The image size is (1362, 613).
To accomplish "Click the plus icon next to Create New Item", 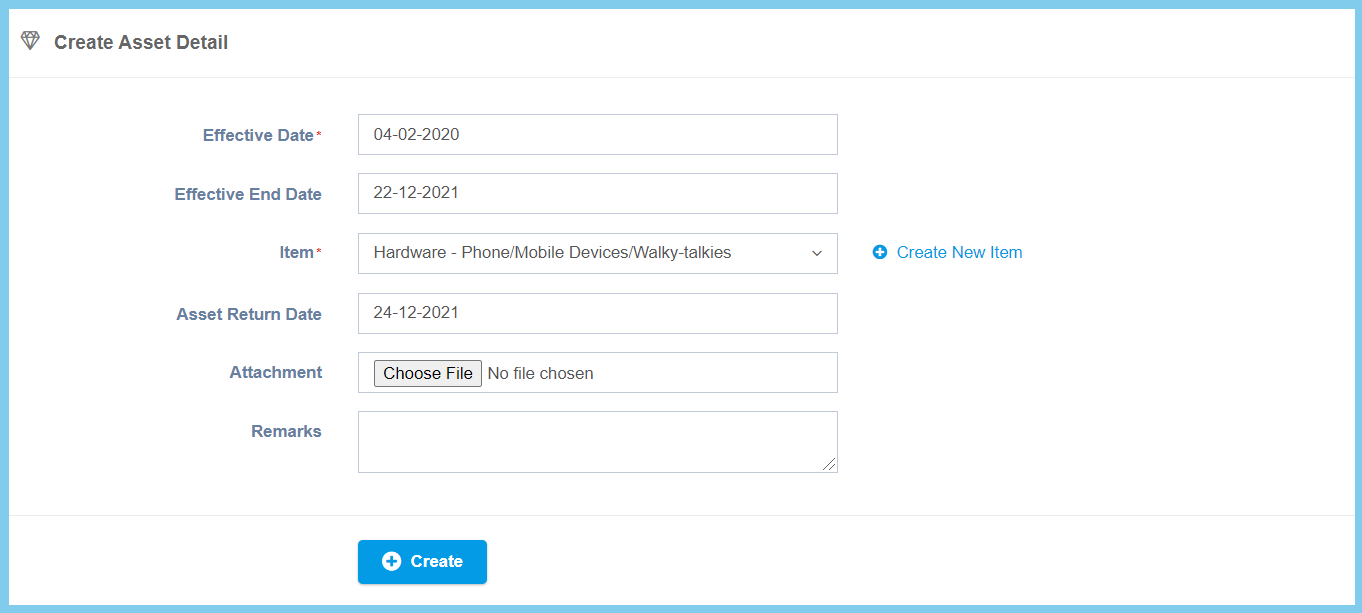I will click(880, 253).
